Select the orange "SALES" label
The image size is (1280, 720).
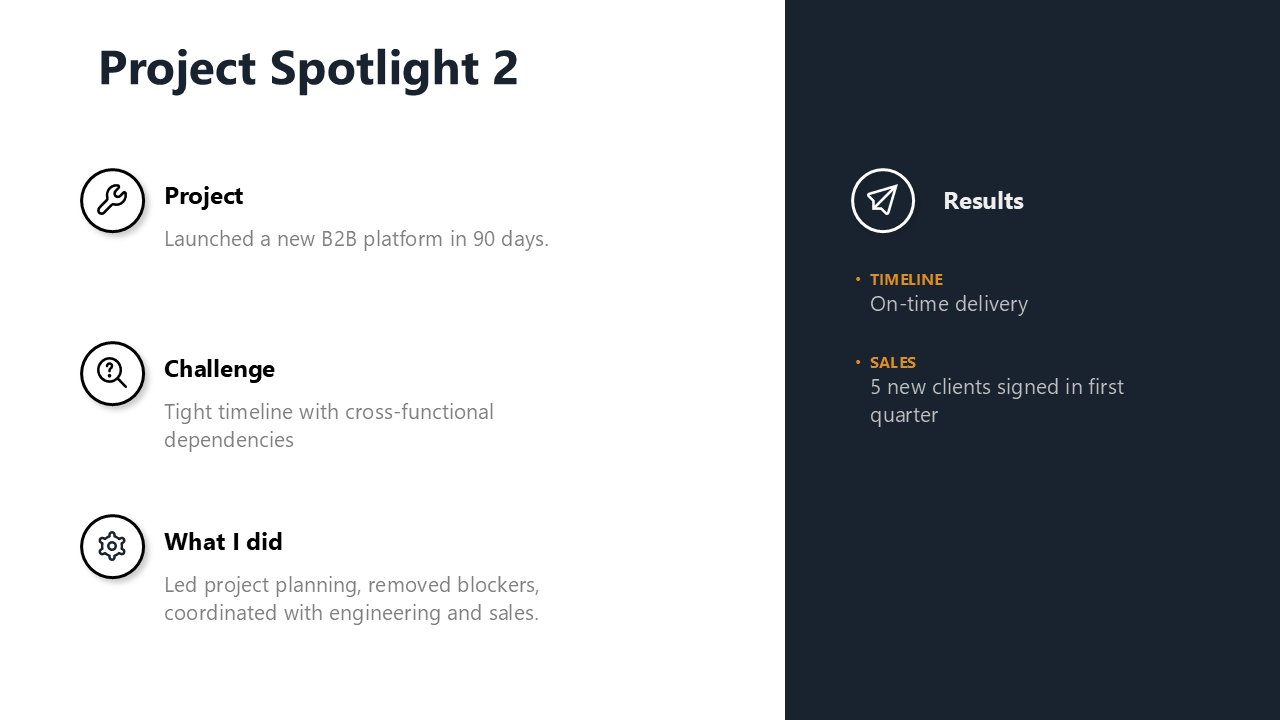893,363
